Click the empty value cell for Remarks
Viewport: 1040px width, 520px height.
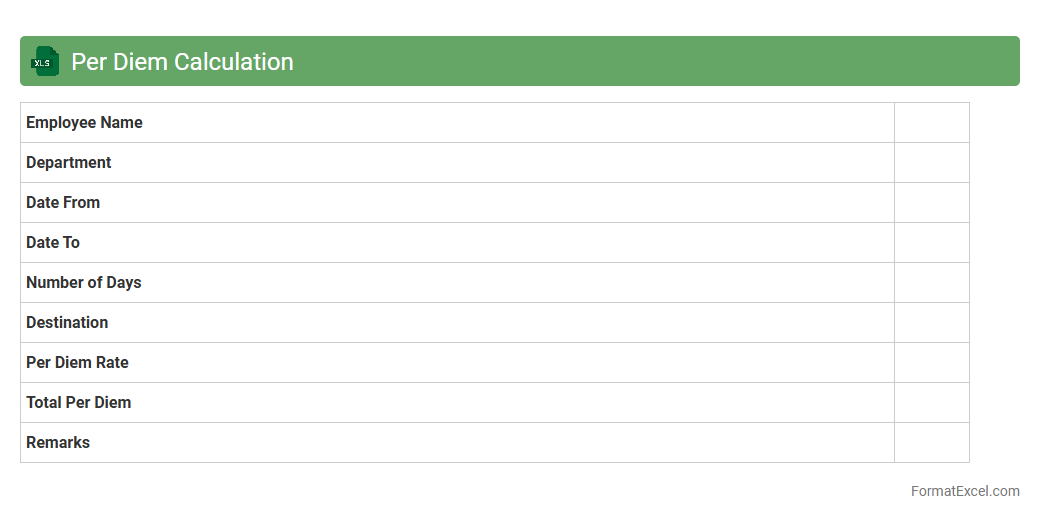[931, 443]
